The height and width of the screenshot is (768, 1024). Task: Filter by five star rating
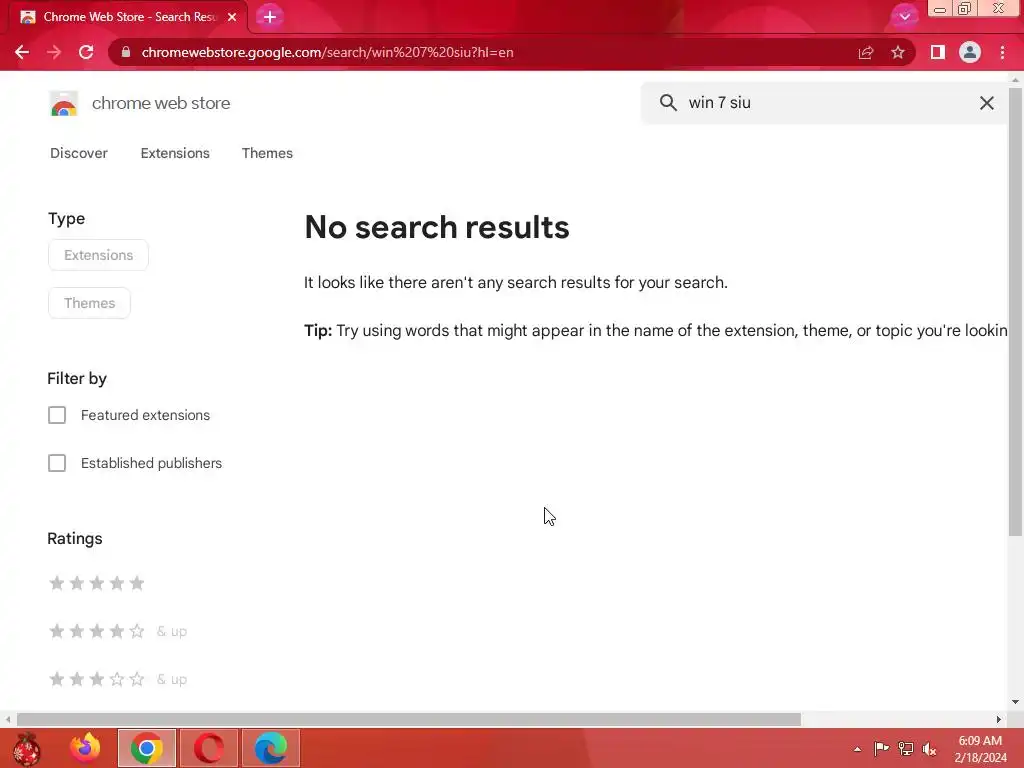(x=97, y=583)
